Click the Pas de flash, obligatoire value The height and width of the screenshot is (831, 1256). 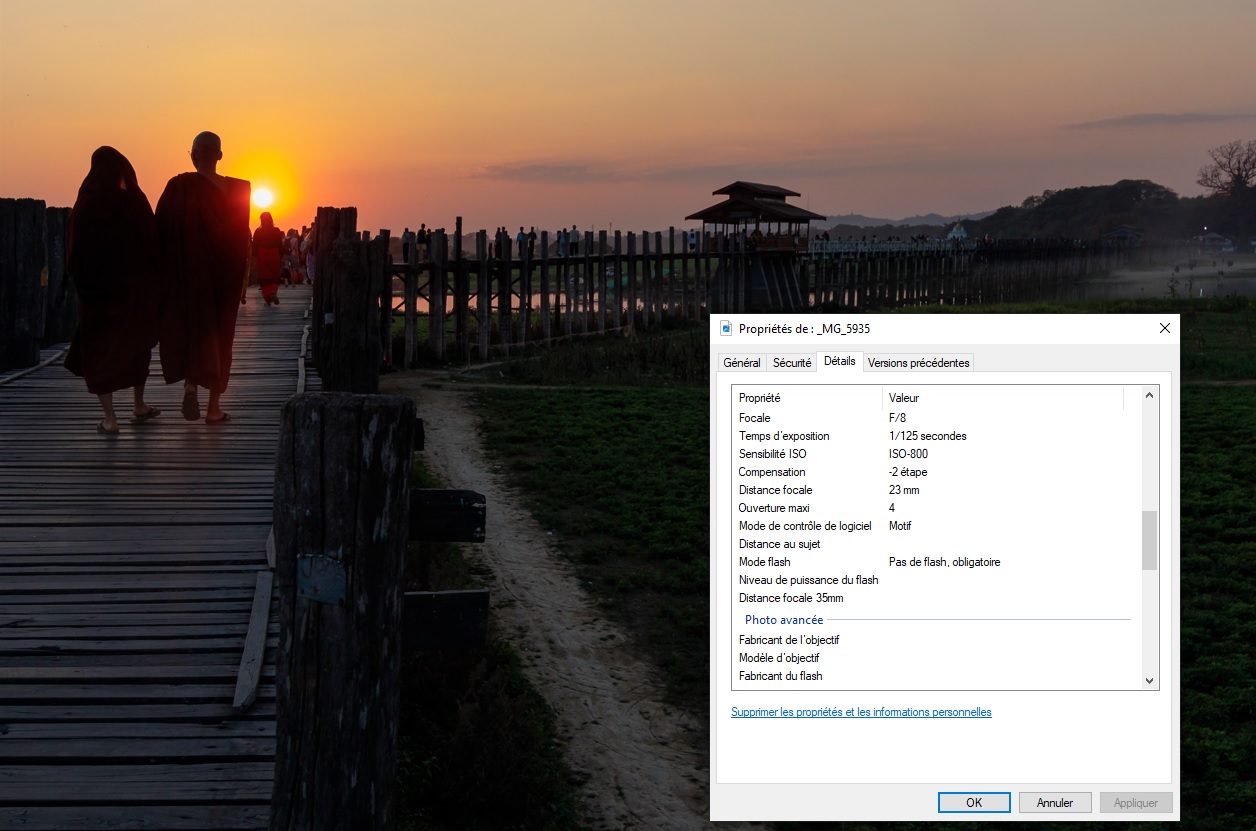(x=944, y=562)
